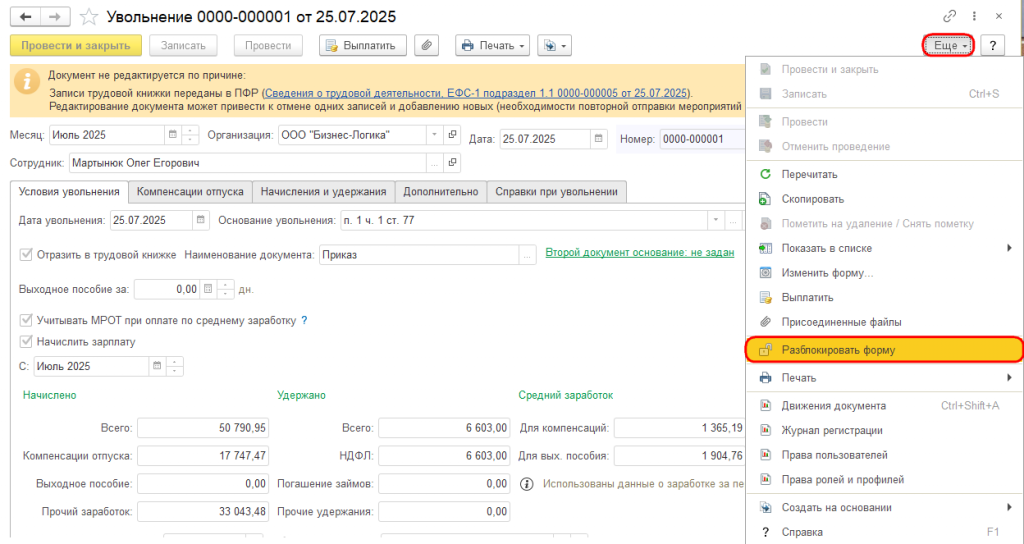Image resolution: width=1024 pixels, height=544 pixels.
Task: Copy link to document icon
Action: 950,16
